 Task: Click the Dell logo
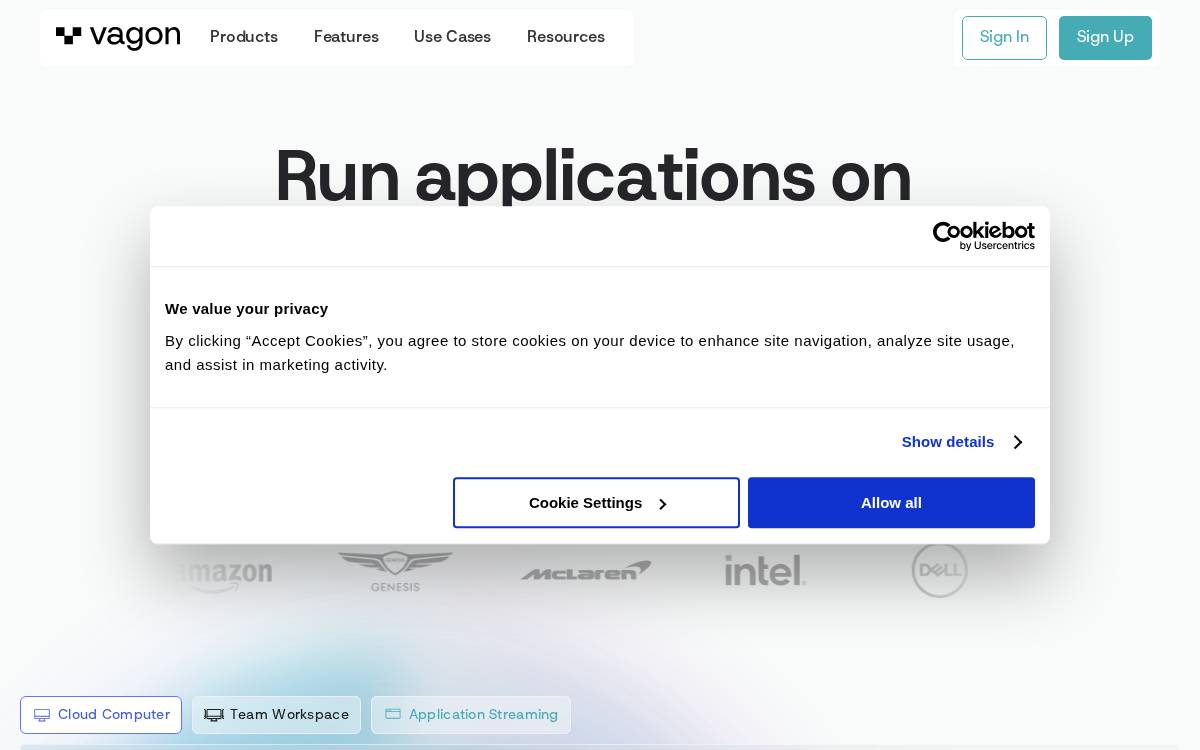click(x=940, y=570)
